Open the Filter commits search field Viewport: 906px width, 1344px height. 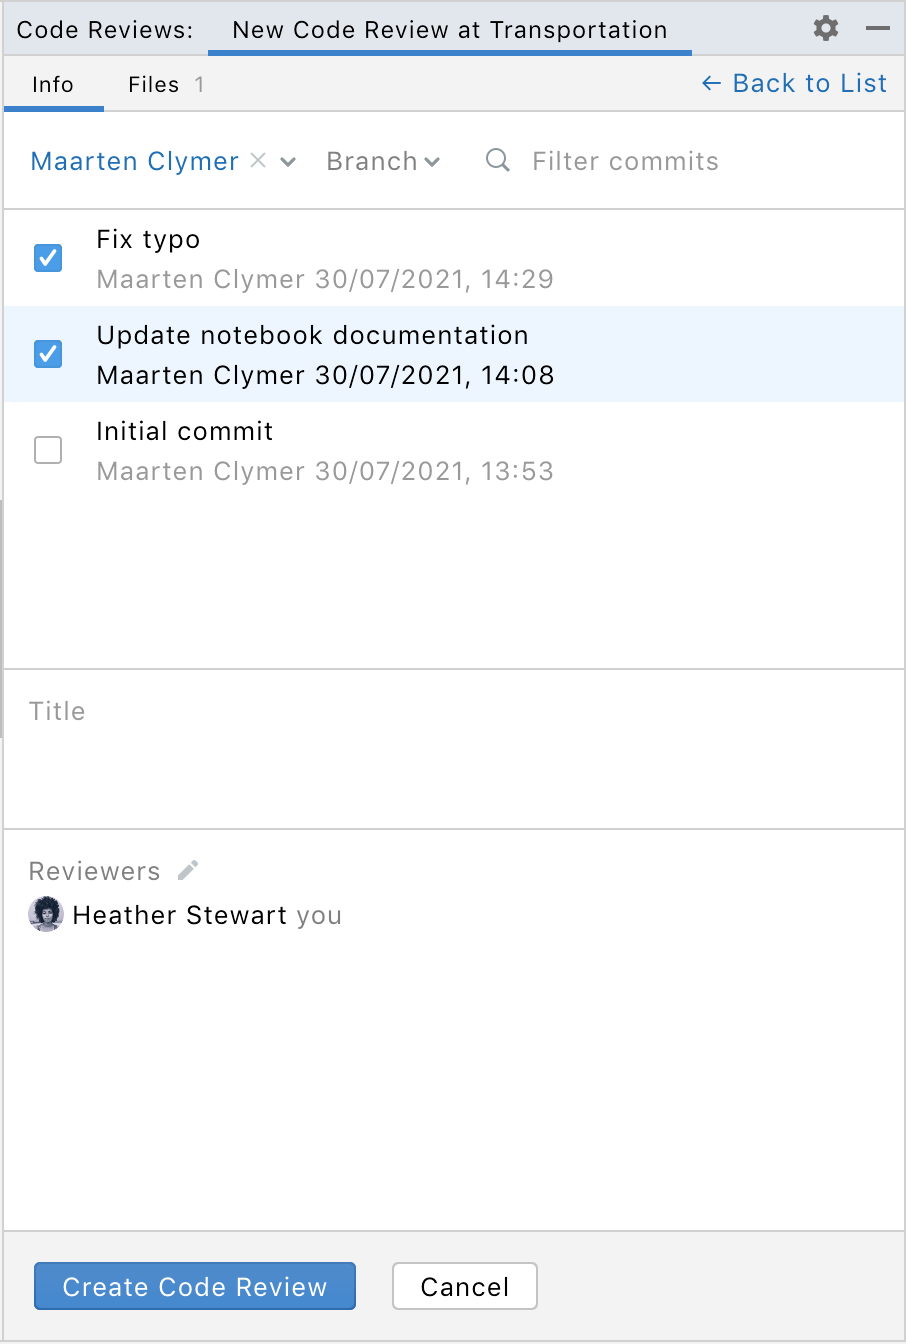(625, 161)
